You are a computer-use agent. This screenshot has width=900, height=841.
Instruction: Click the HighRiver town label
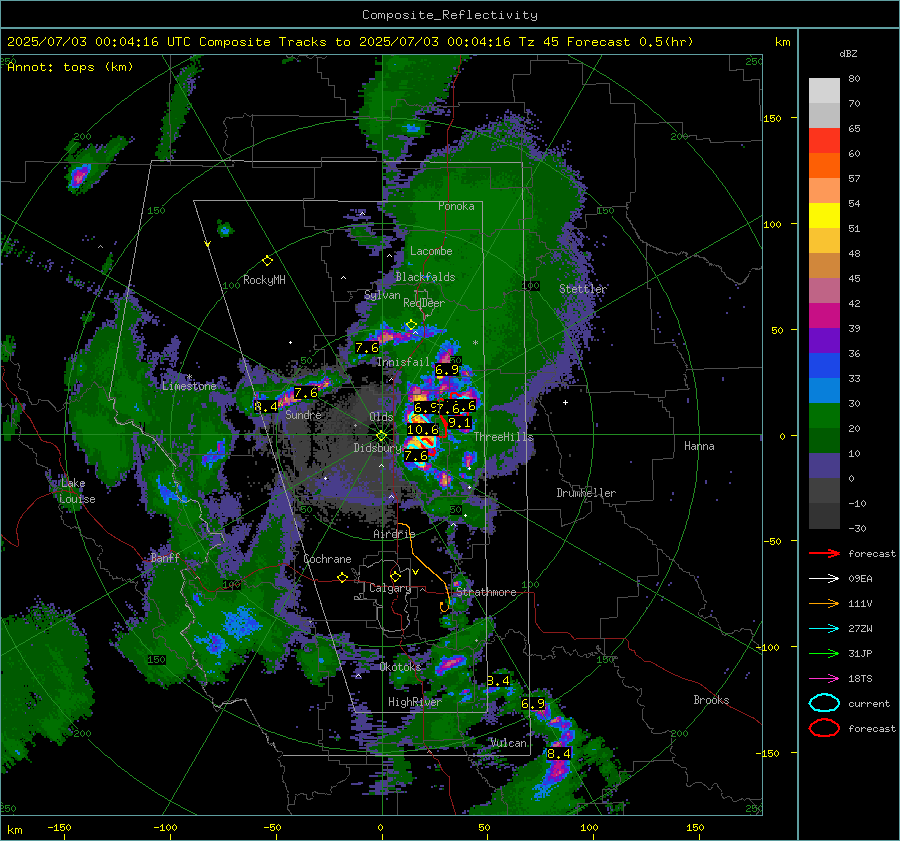415,702
